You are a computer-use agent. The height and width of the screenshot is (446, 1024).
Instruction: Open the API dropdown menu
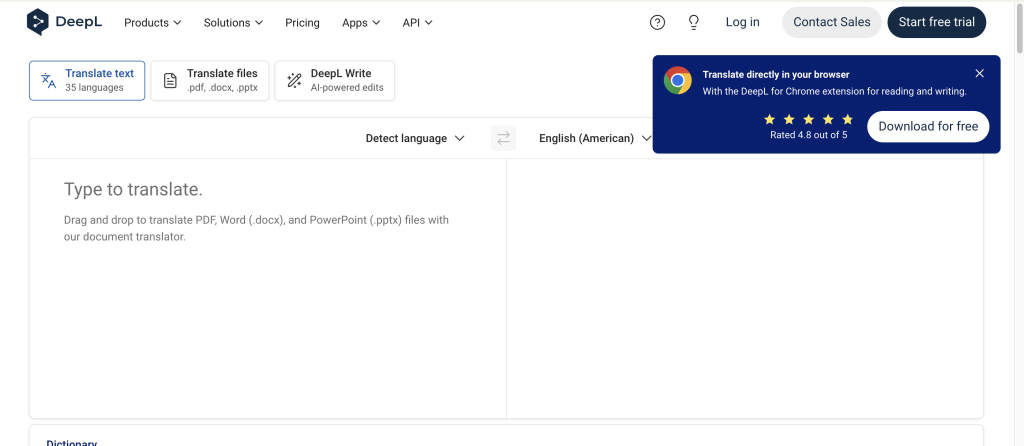click(x=417, y=23)
